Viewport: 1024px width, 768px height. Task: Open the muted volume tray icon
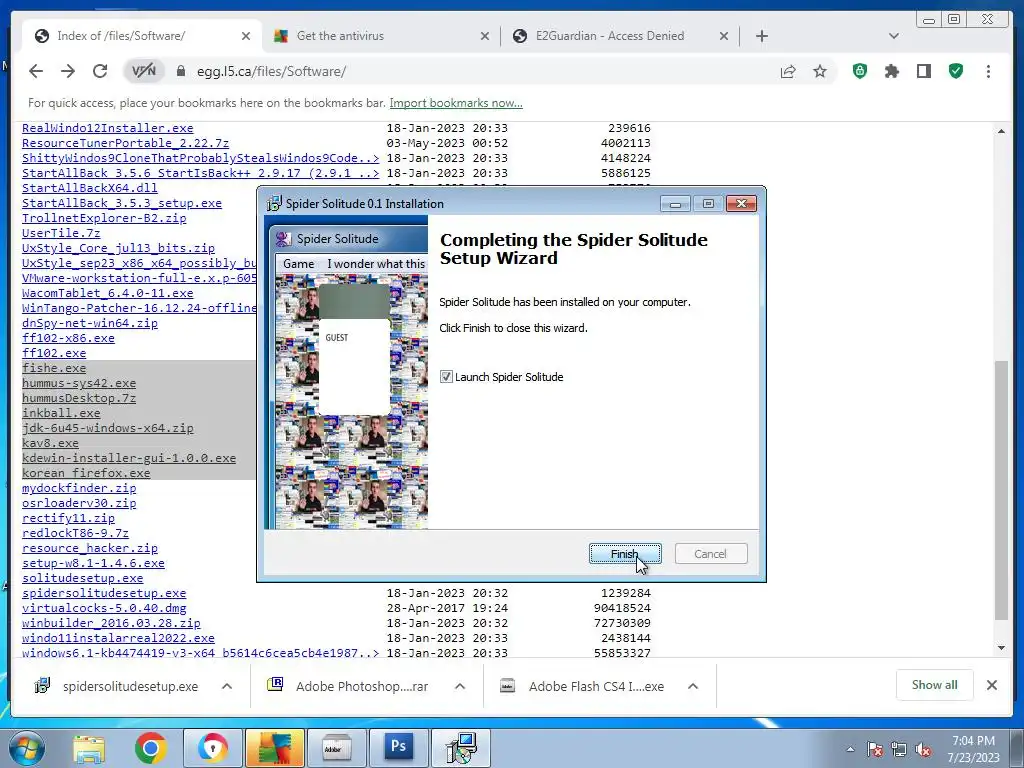coord(923,750)
